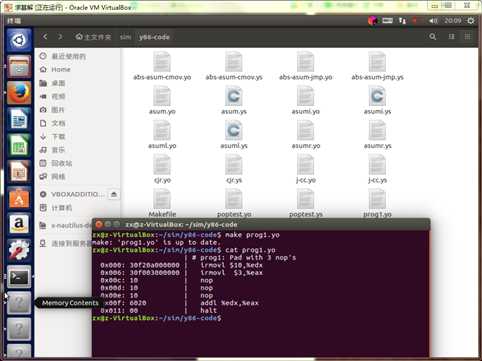482x361 pixels.
Task: Open Ubuntu Software Center icon
Action: pyautogui.click(x=19, y=198)
